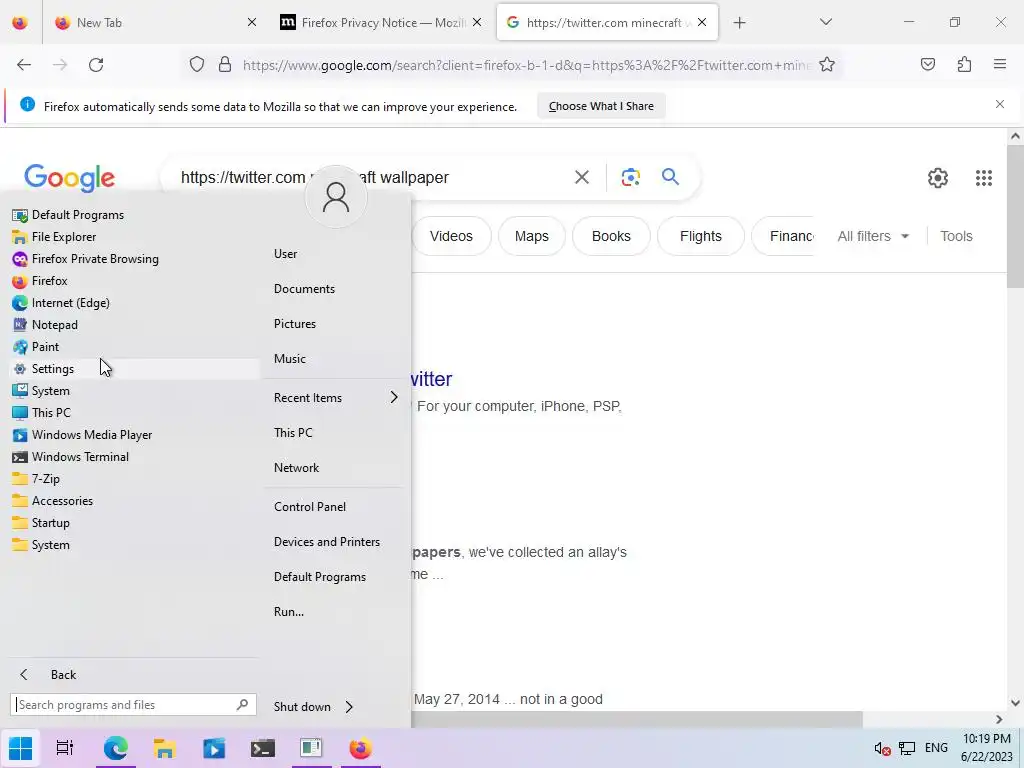The image size is (1024, 768).
Task: Go back to the previous page
Action: click(24, 65)
